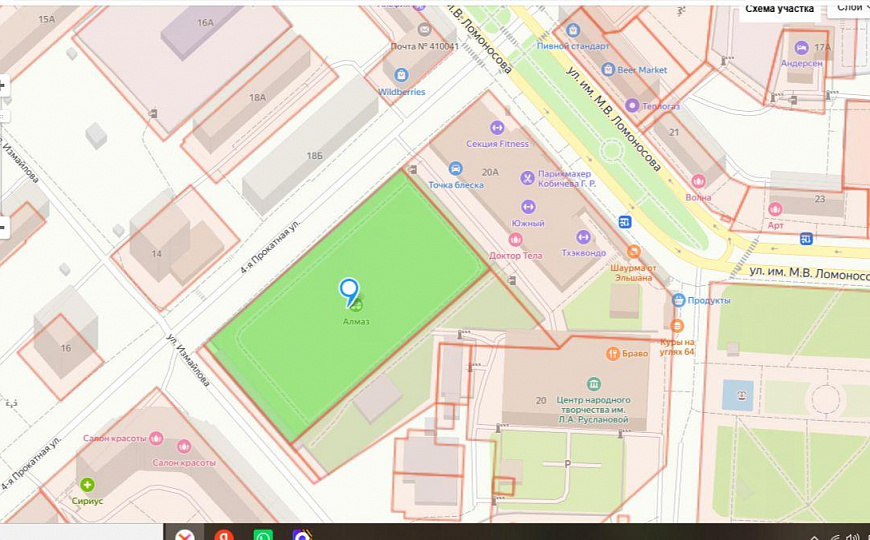This screenshot has height=540, width=870.
Task: Click the bus stop icon near Арт
Action: point(806,239)
